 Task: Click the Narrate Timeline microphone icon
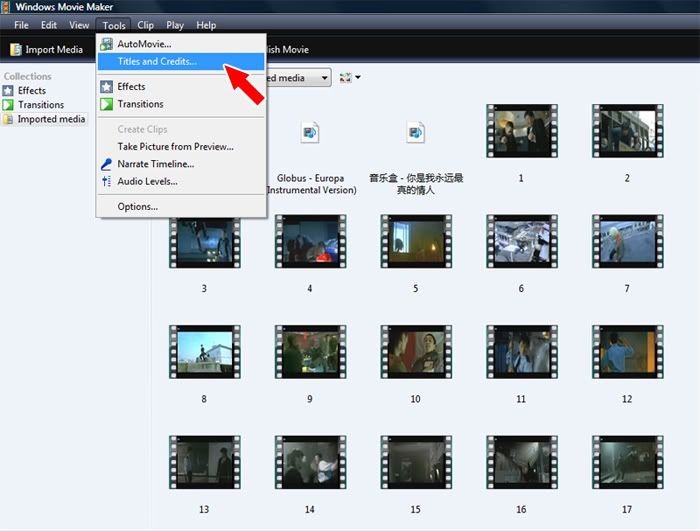coord(107,164)
